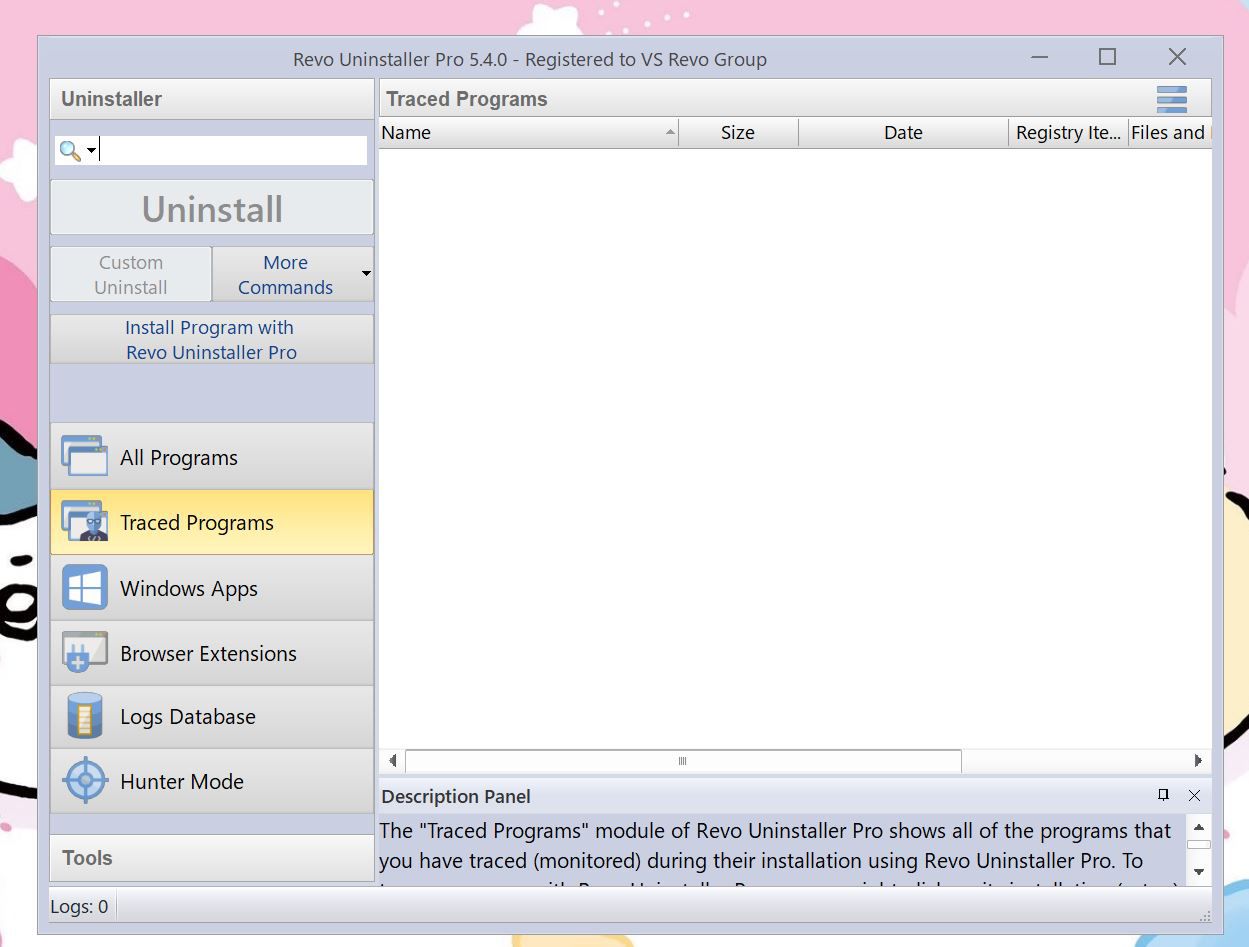Expand the Tools panel
The height and width of the screenshot is (947, 1249).
pyautogui.click(x=212, y=858)
